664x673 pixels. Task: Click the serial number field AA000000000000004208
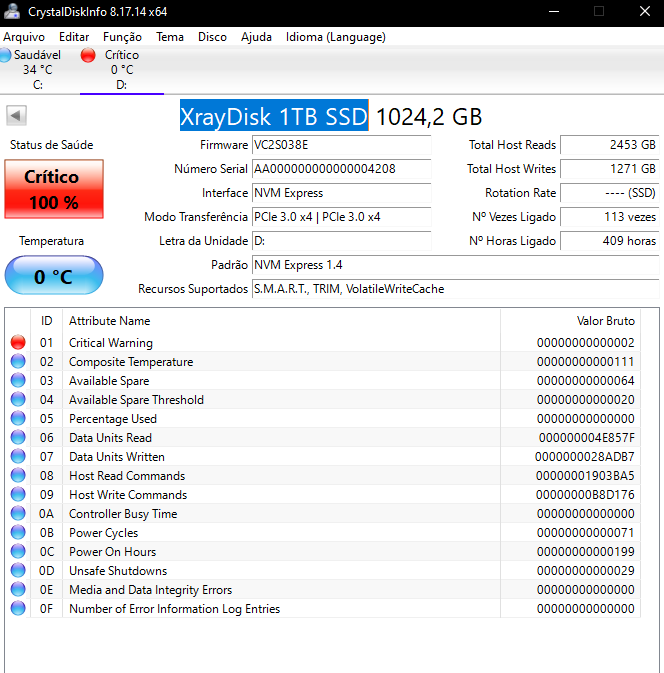point(342,169)
